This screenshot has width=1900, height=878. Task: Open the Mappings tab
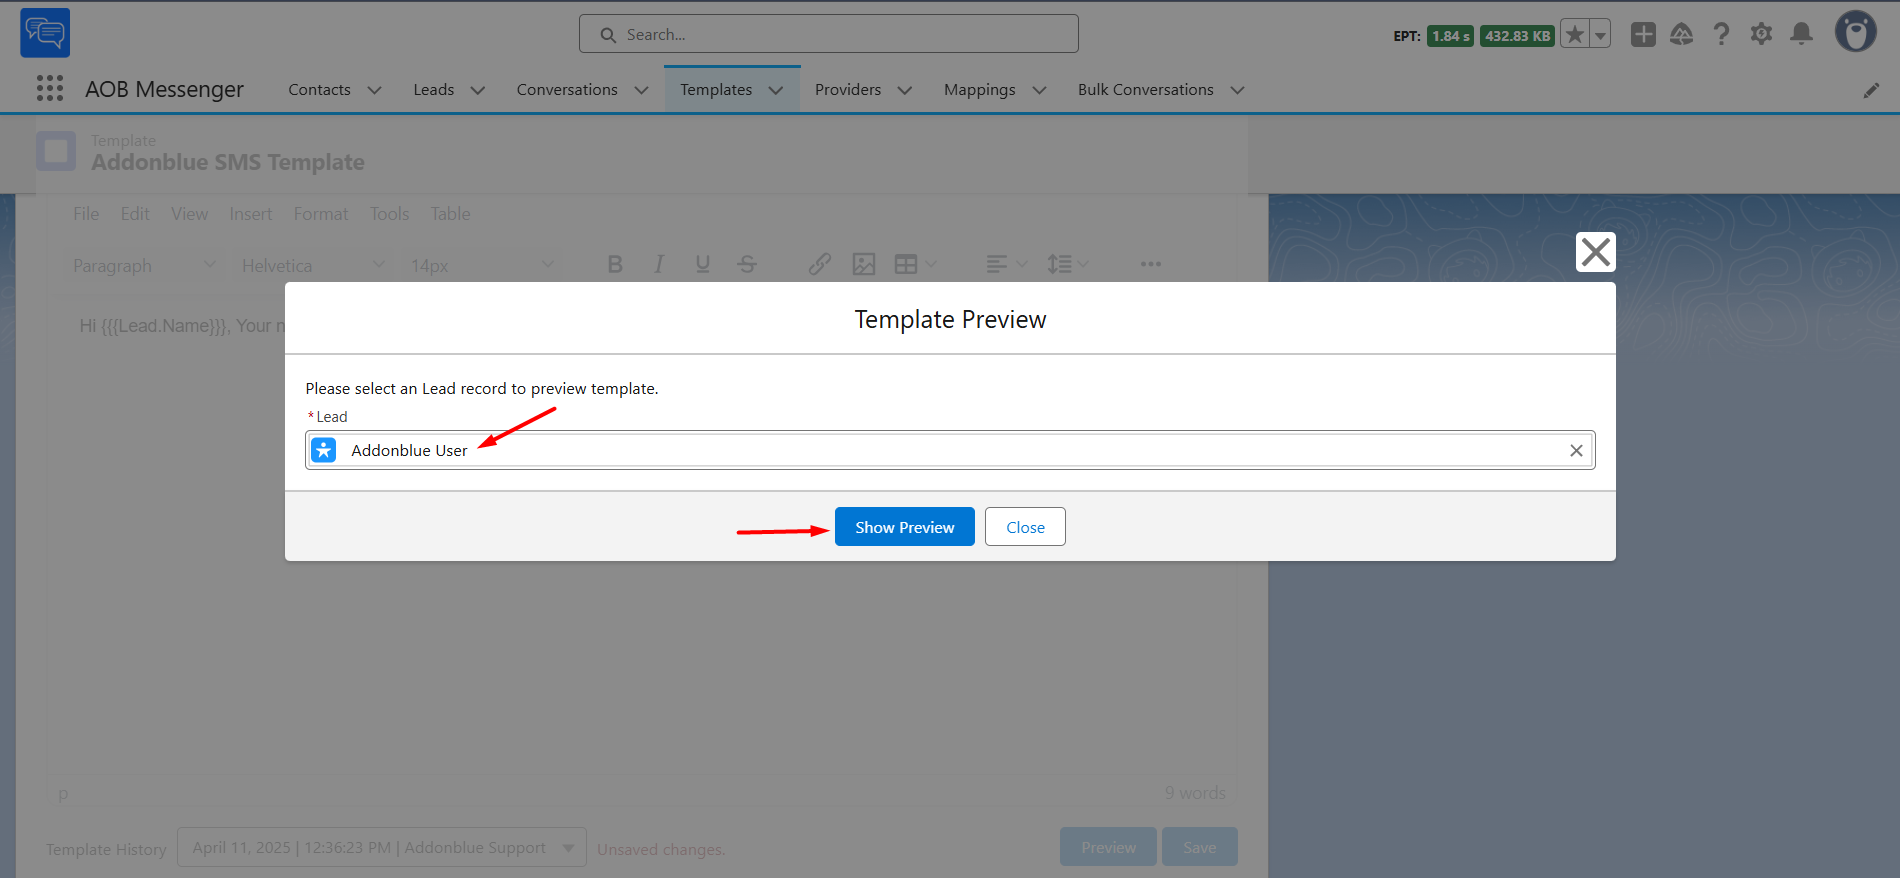980,90
